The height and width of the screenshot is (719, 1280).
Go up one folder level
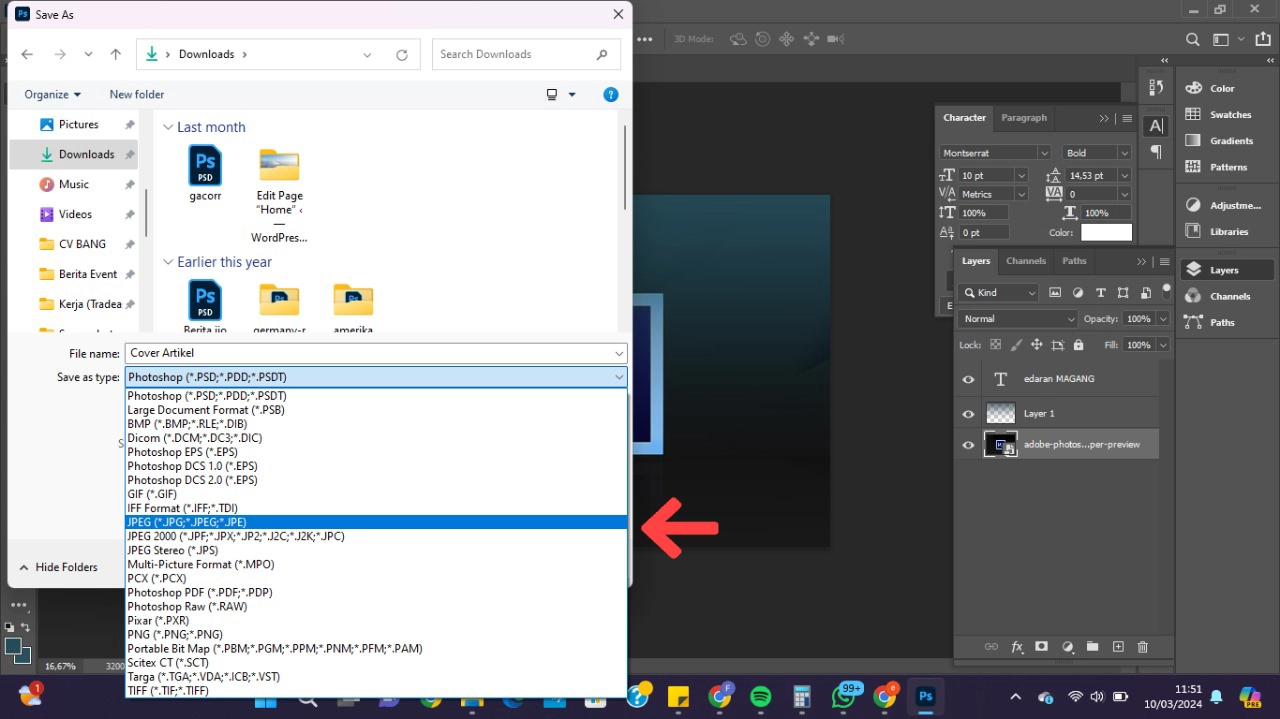pyautogui.click(x=116, y=54)
